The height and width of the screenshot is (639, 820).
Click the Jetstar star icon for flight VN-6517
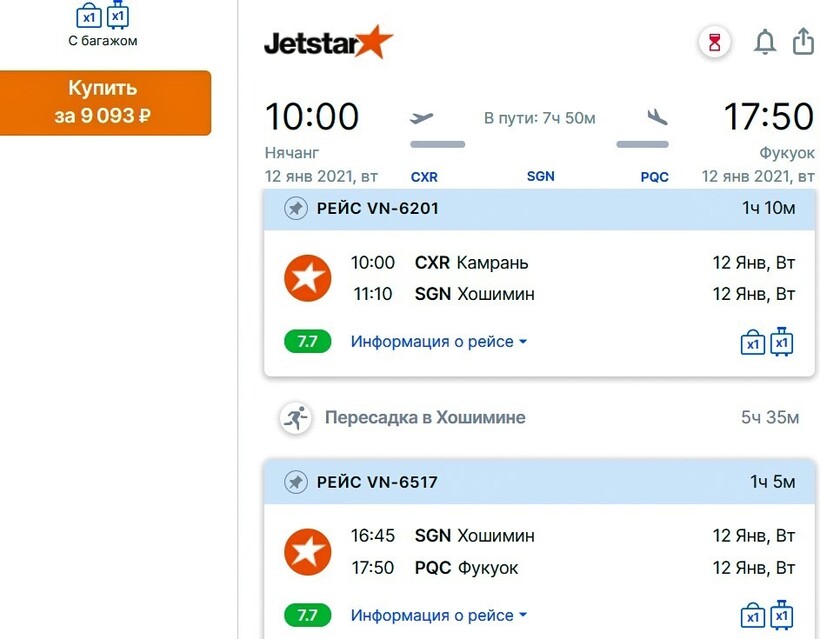(x=307, y=552)
